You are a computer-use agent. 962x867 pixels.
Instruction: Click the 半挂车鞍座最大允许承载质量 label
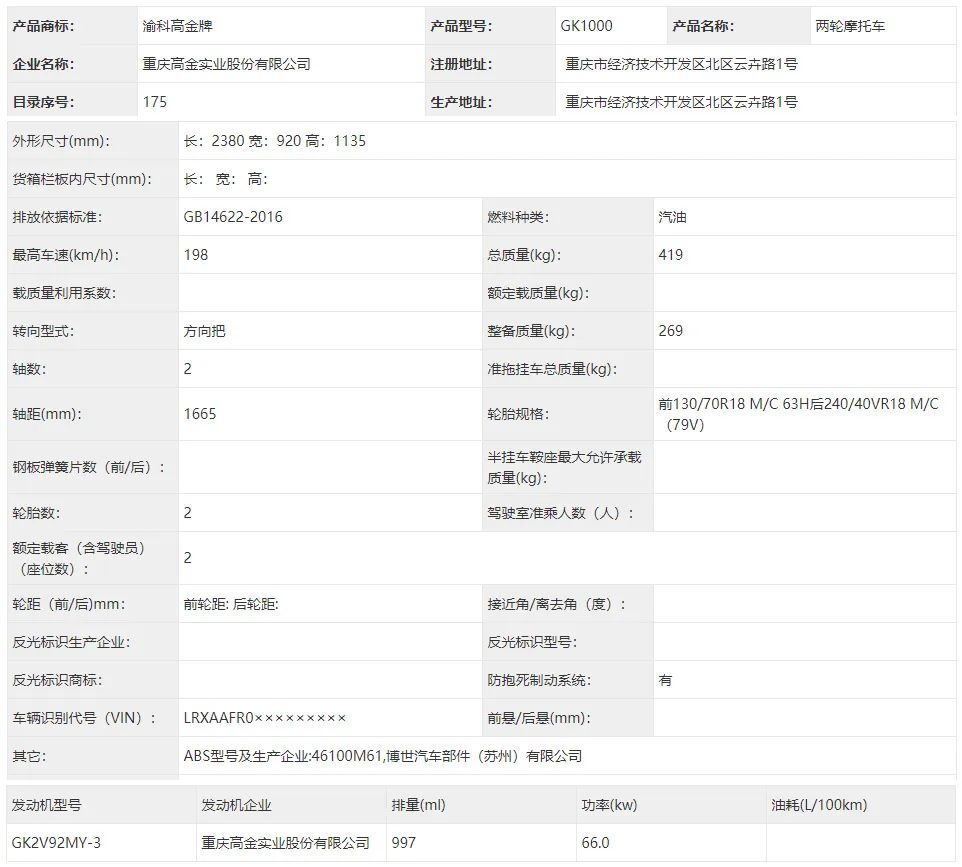pos(564,468)
